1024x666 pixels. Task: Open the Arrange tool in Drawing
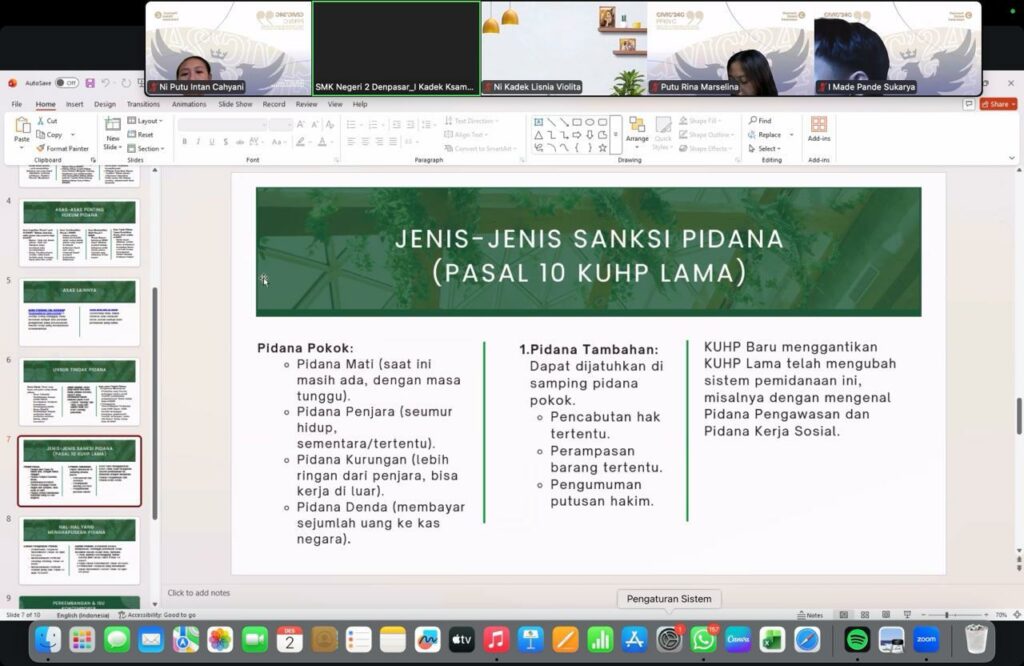point(637,130)
